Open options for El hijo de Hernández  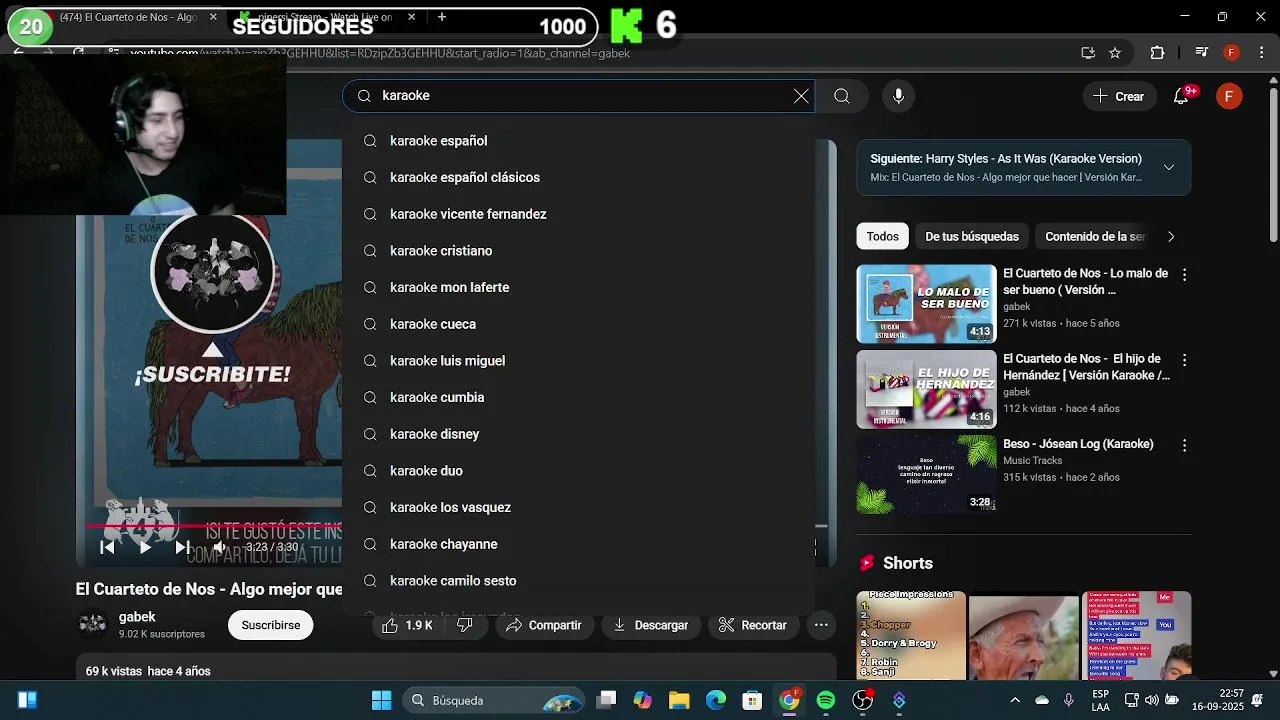(1184, 360)
